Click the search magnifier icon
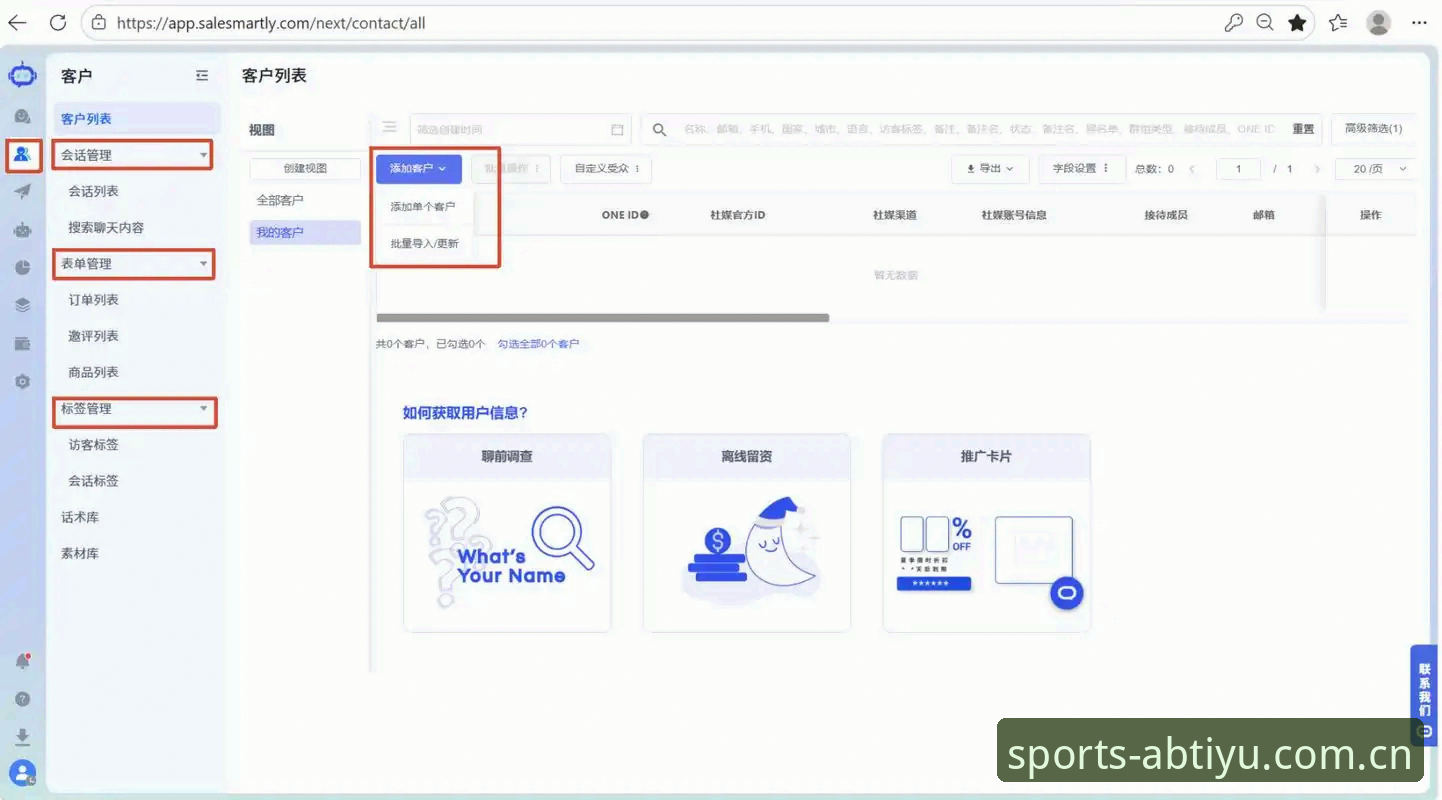1442x800 pixels. click(x=660, y=129)
